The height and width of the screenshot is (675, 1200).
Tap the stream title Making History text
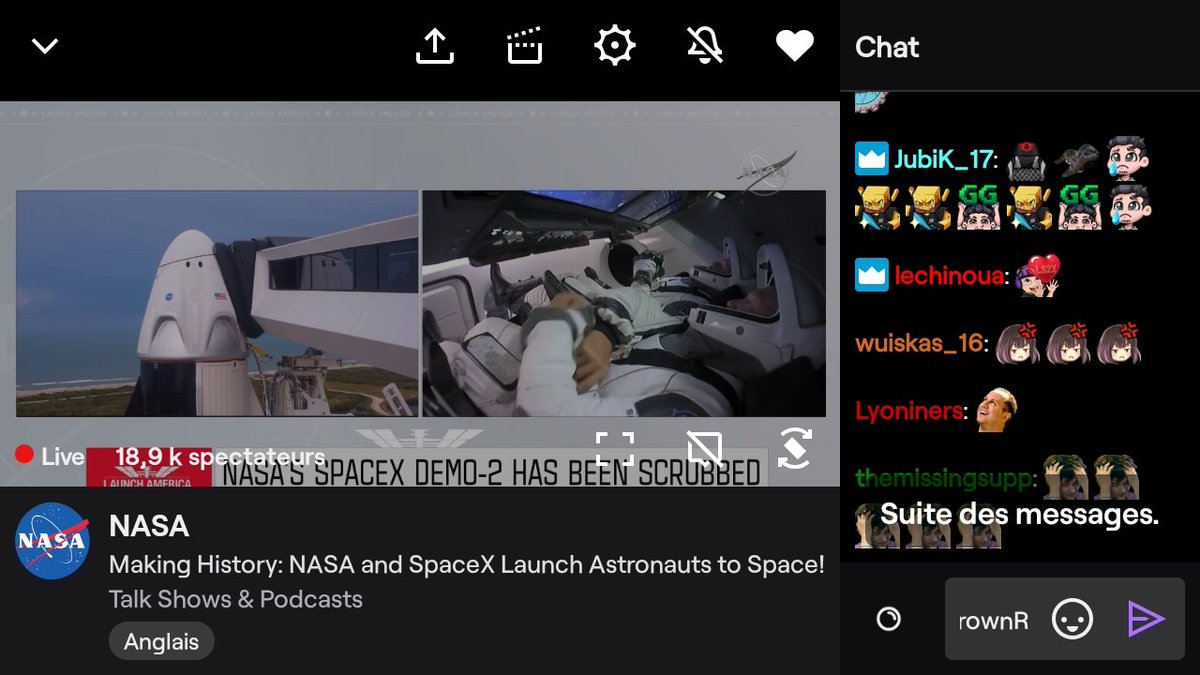click(x=467, y=565)
